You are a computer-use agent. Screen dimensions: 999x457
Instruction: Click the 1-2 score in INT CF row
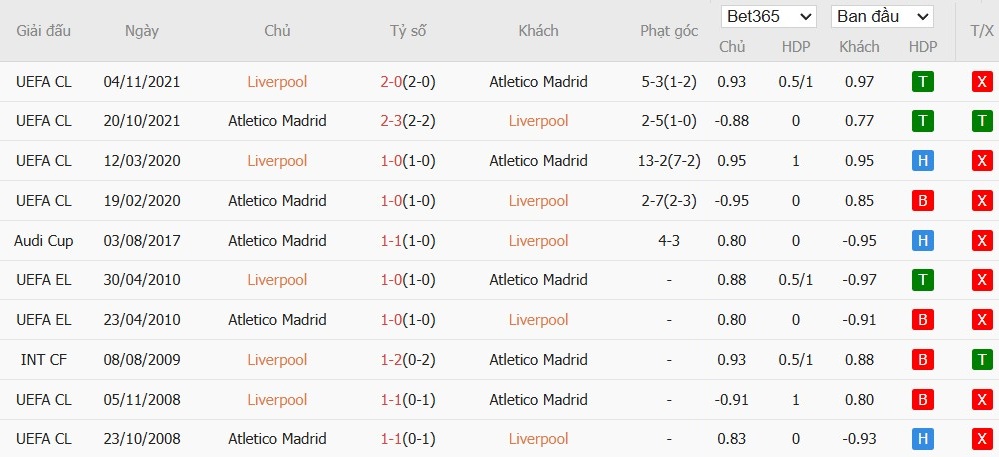390,360
